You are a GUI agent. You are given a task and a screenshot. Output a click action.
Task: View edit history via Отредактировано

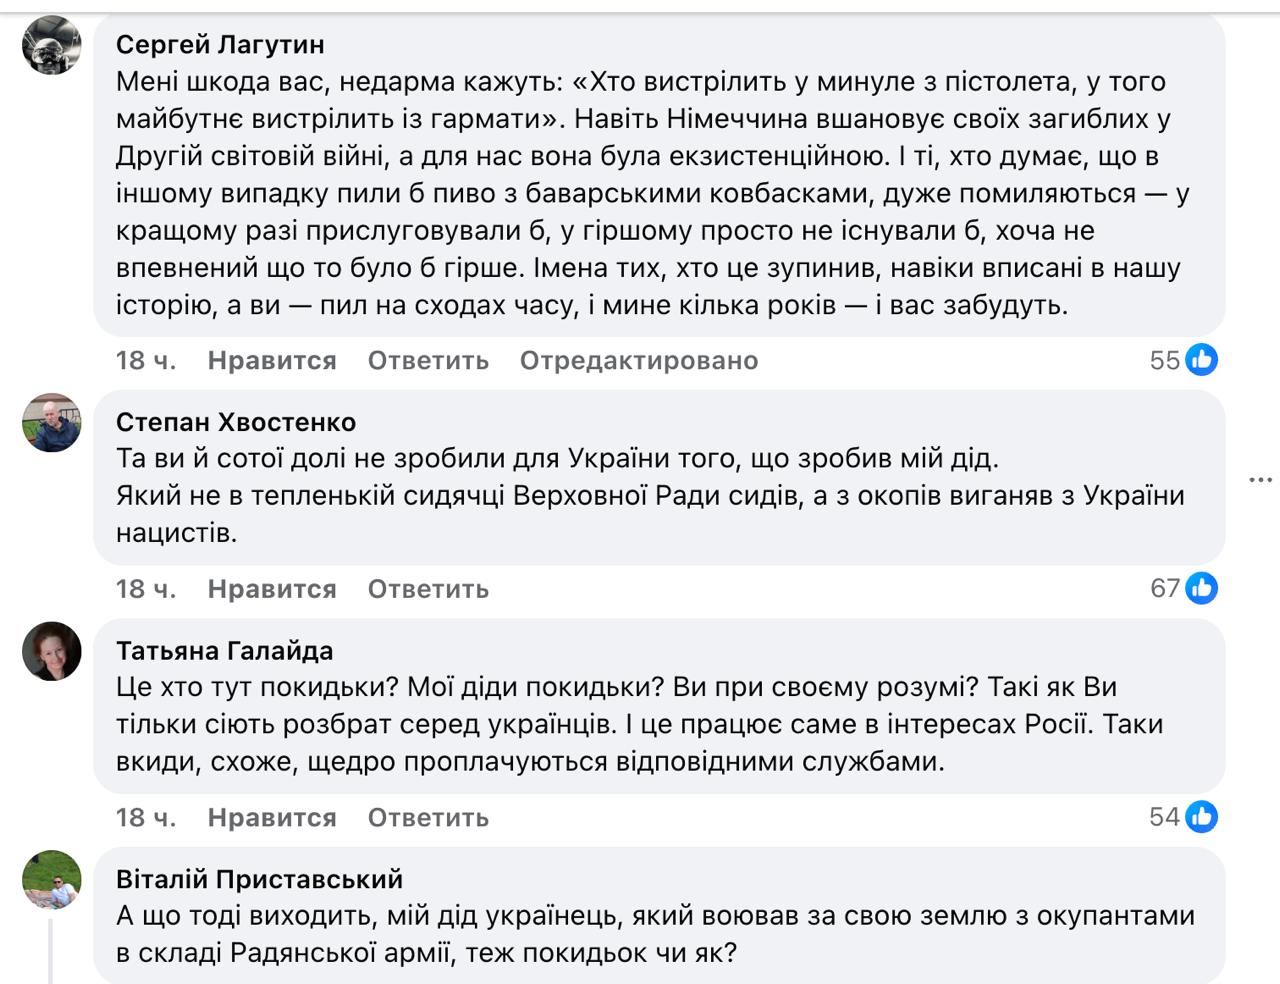639,361
